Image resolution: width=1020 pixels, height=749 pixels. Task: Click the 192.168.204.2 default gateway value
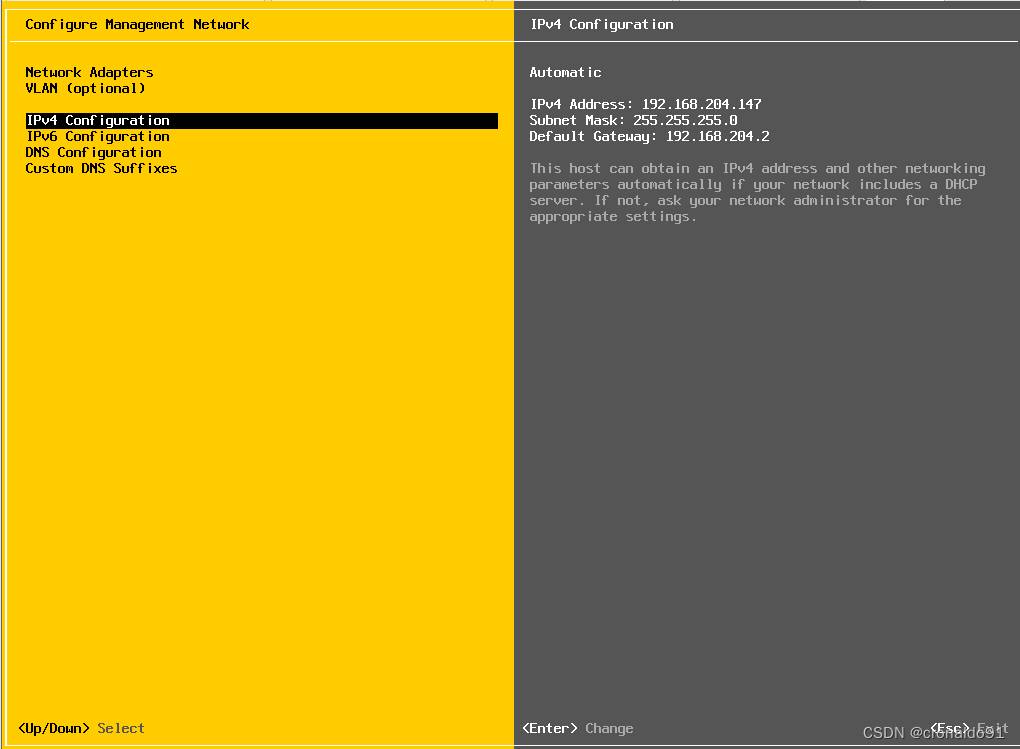717,136
